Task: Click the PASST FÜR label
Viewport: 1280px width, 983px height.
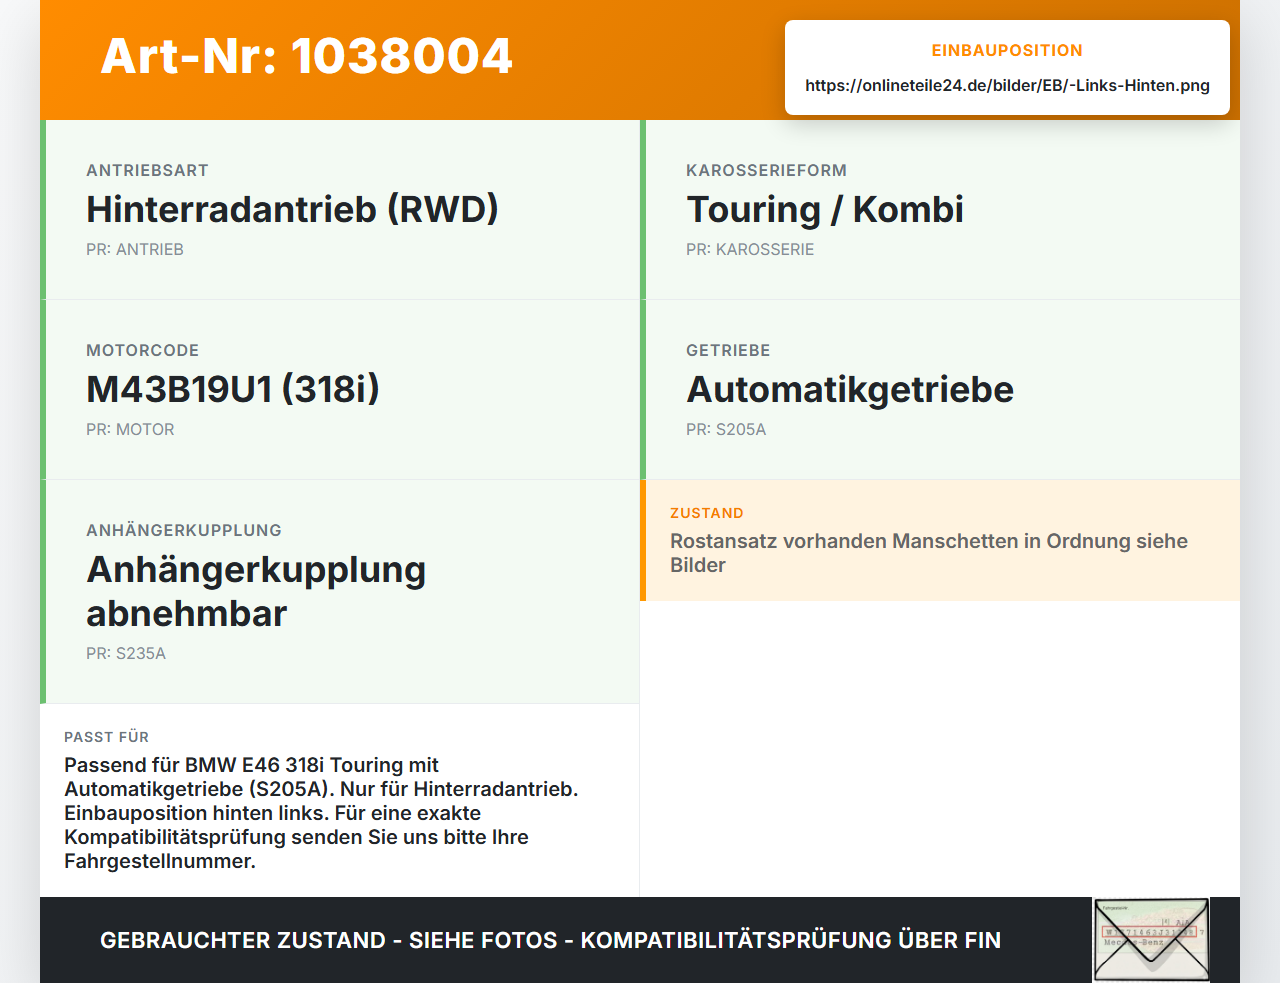Action: [106, 737]
